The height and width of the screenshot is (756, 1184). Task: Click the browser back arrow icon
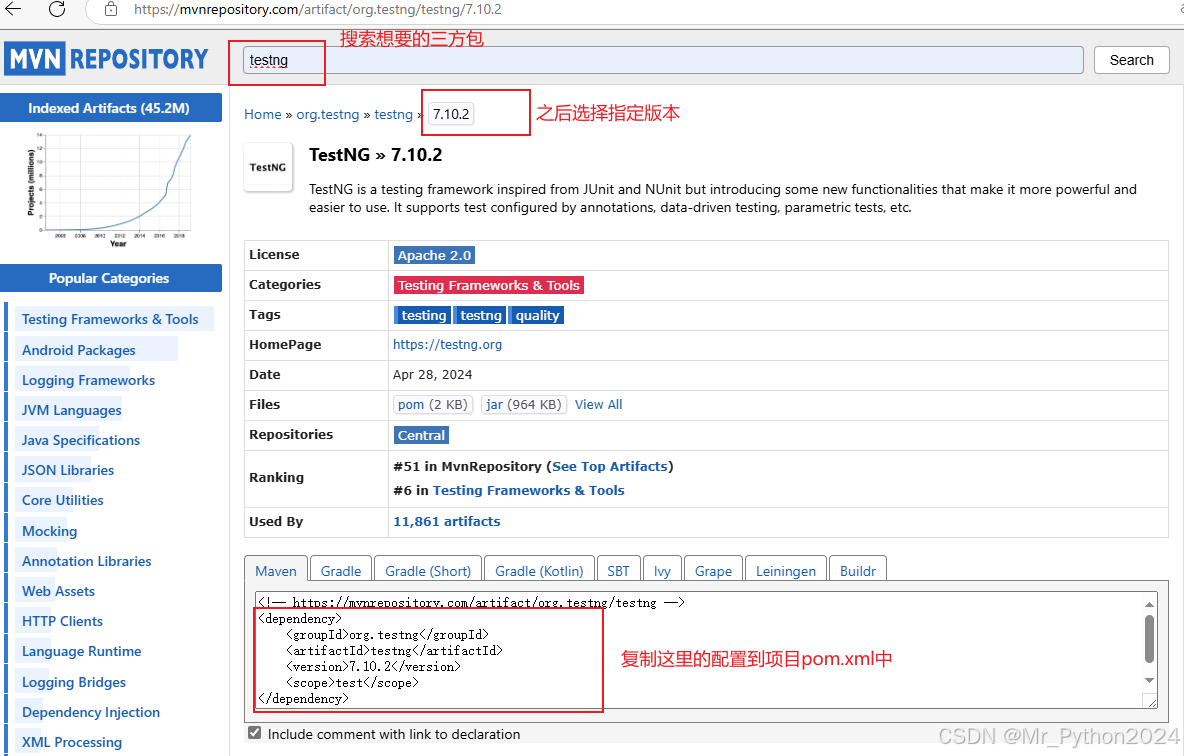tap(13, 9)
